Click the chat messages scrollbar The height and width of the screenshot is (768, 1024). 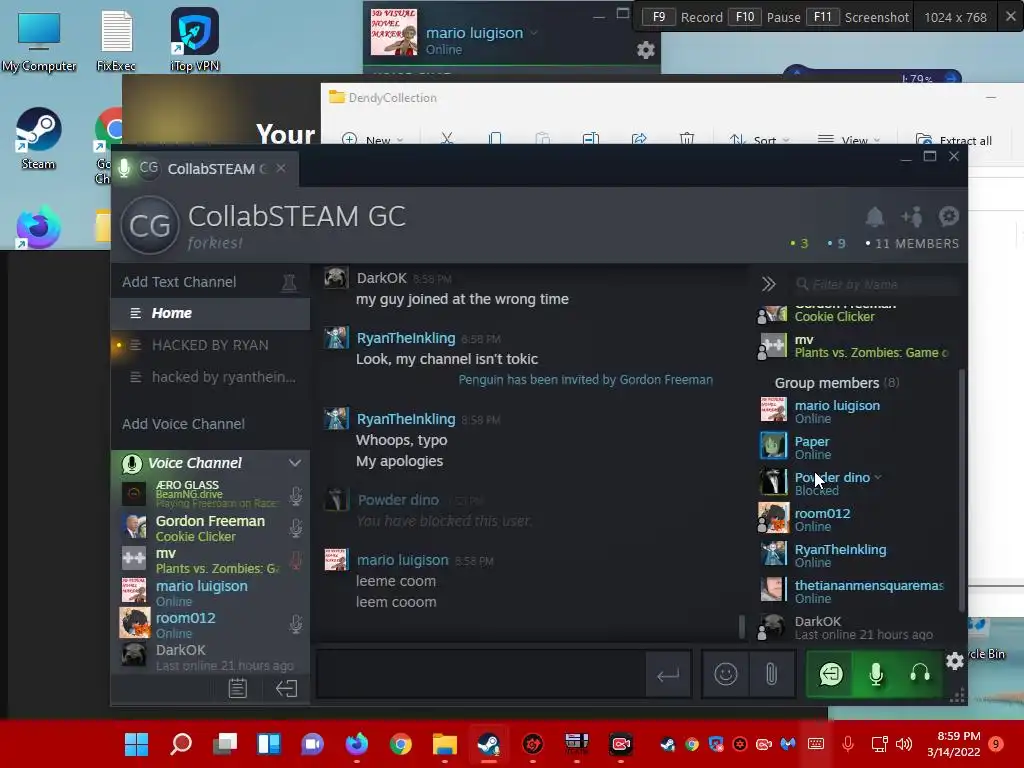point(741,626)
